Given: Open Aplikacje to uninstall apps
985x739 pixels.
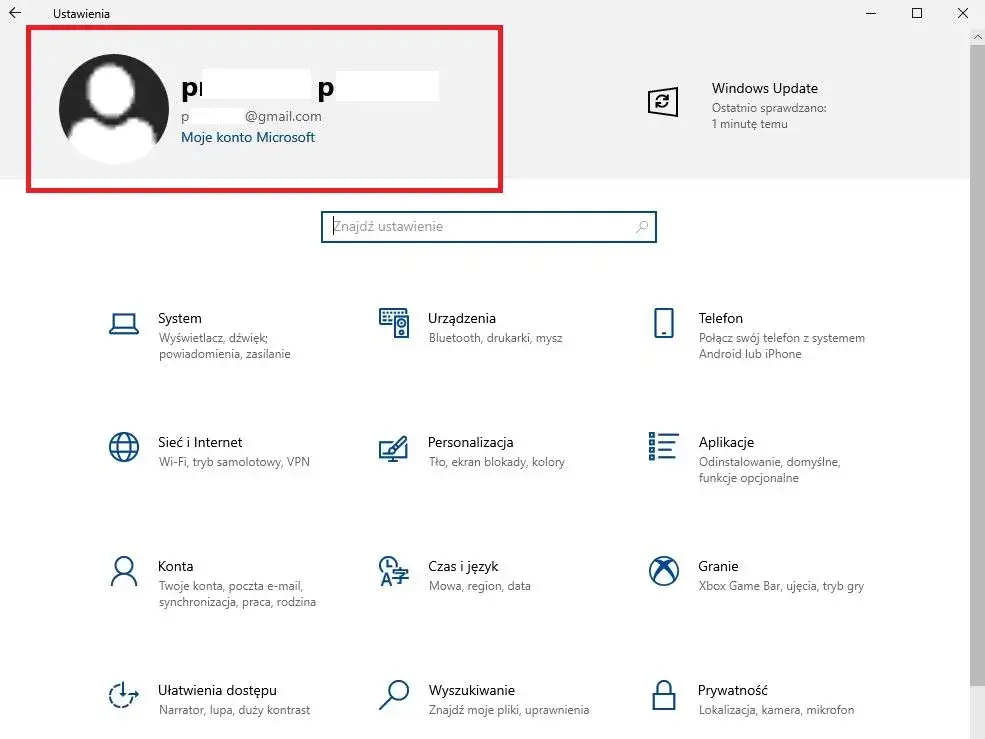Looking at the screenshot, I should pos(726,443).
